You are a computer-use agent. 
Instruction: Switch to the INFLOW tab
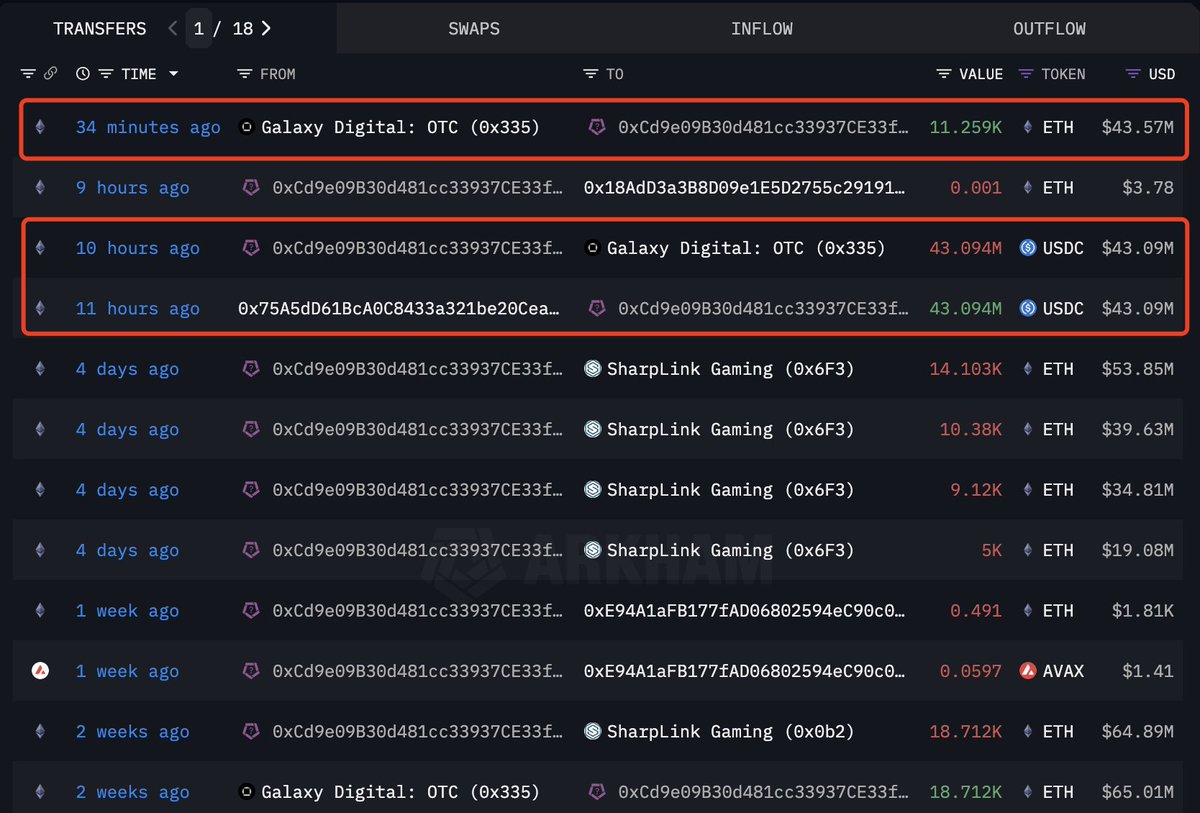[x=762, y=28]
